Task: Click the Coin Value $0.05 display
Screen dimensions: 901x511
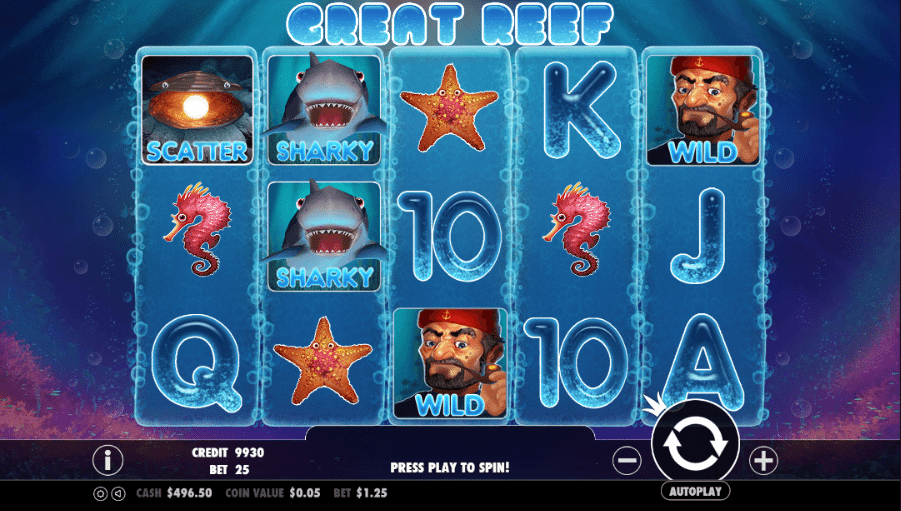Action: coord(273,493)
